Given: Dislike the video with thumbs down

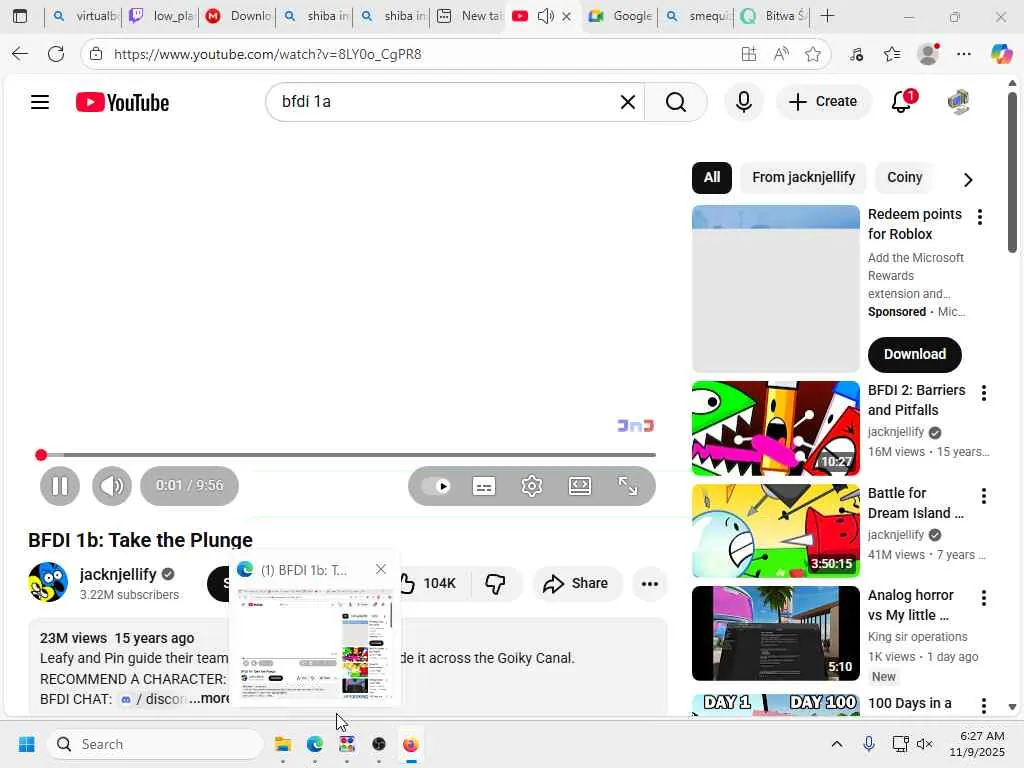Looking at the screenshot, I should coord(495,583).
